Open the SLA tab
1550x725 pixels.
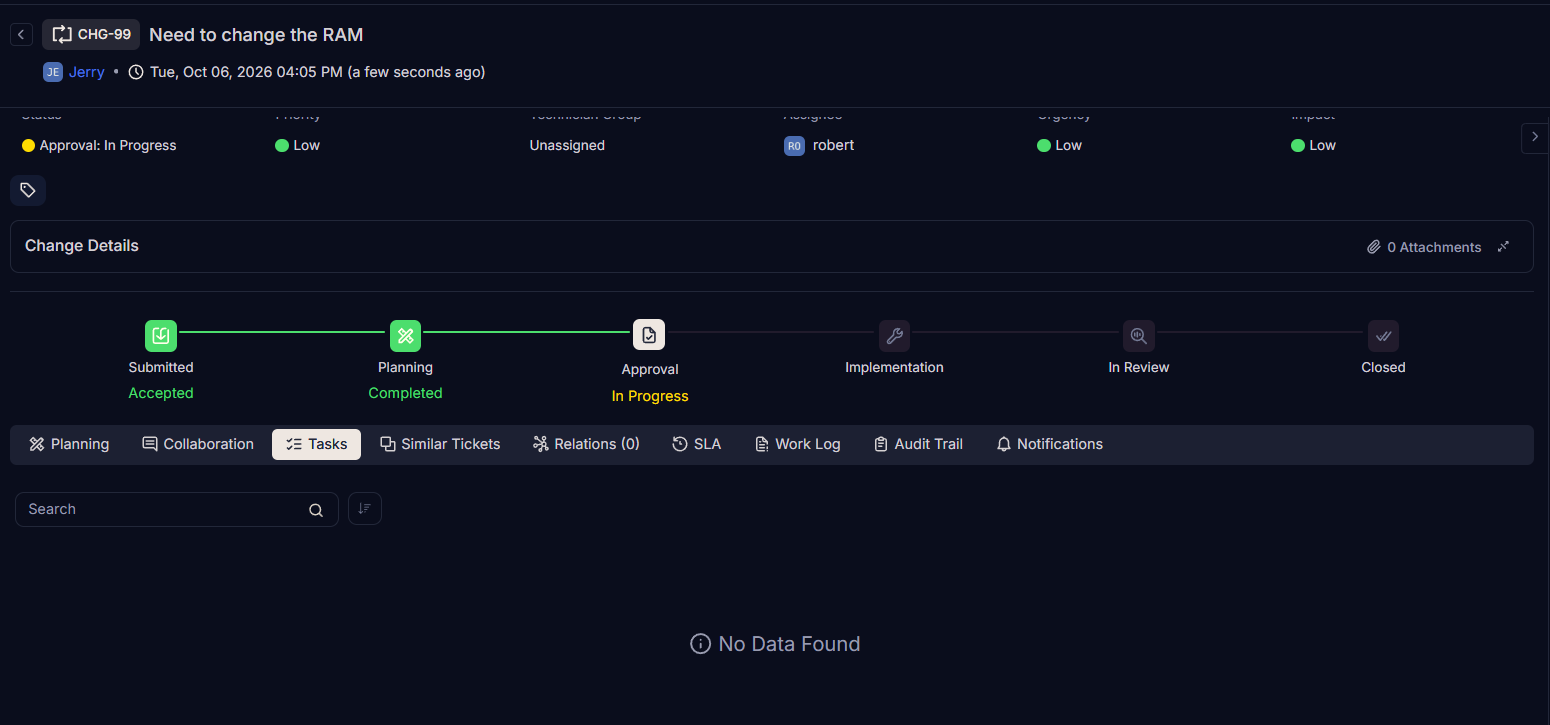point(696,444)
